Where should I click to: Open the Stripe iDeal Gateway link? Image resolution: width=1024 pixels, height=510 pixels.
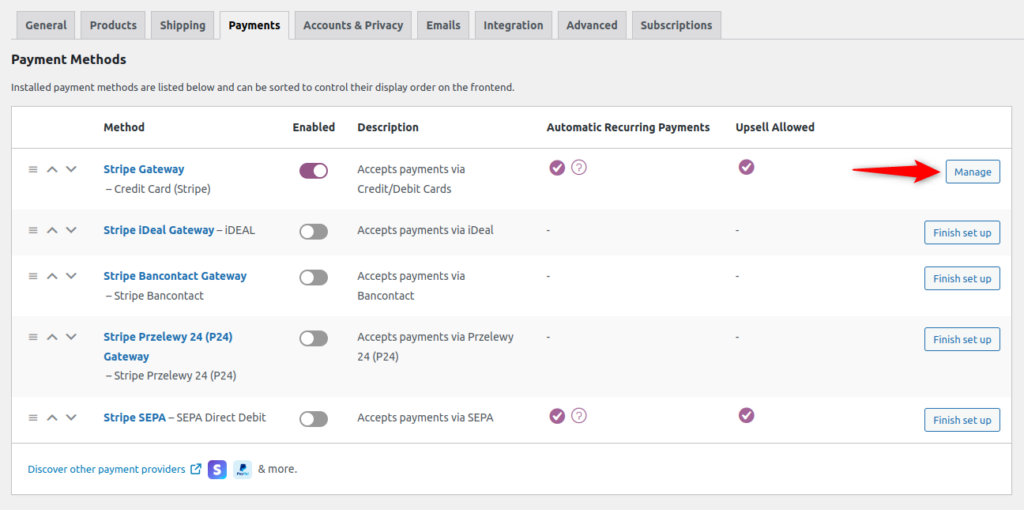[159, 230]
